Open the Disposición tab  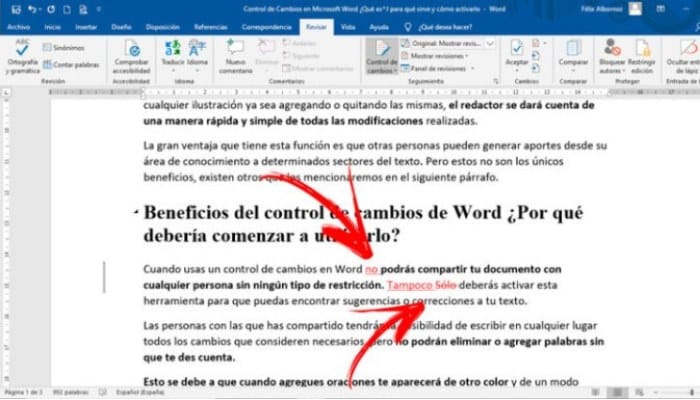pyautogui.click(x=162, y=27)
